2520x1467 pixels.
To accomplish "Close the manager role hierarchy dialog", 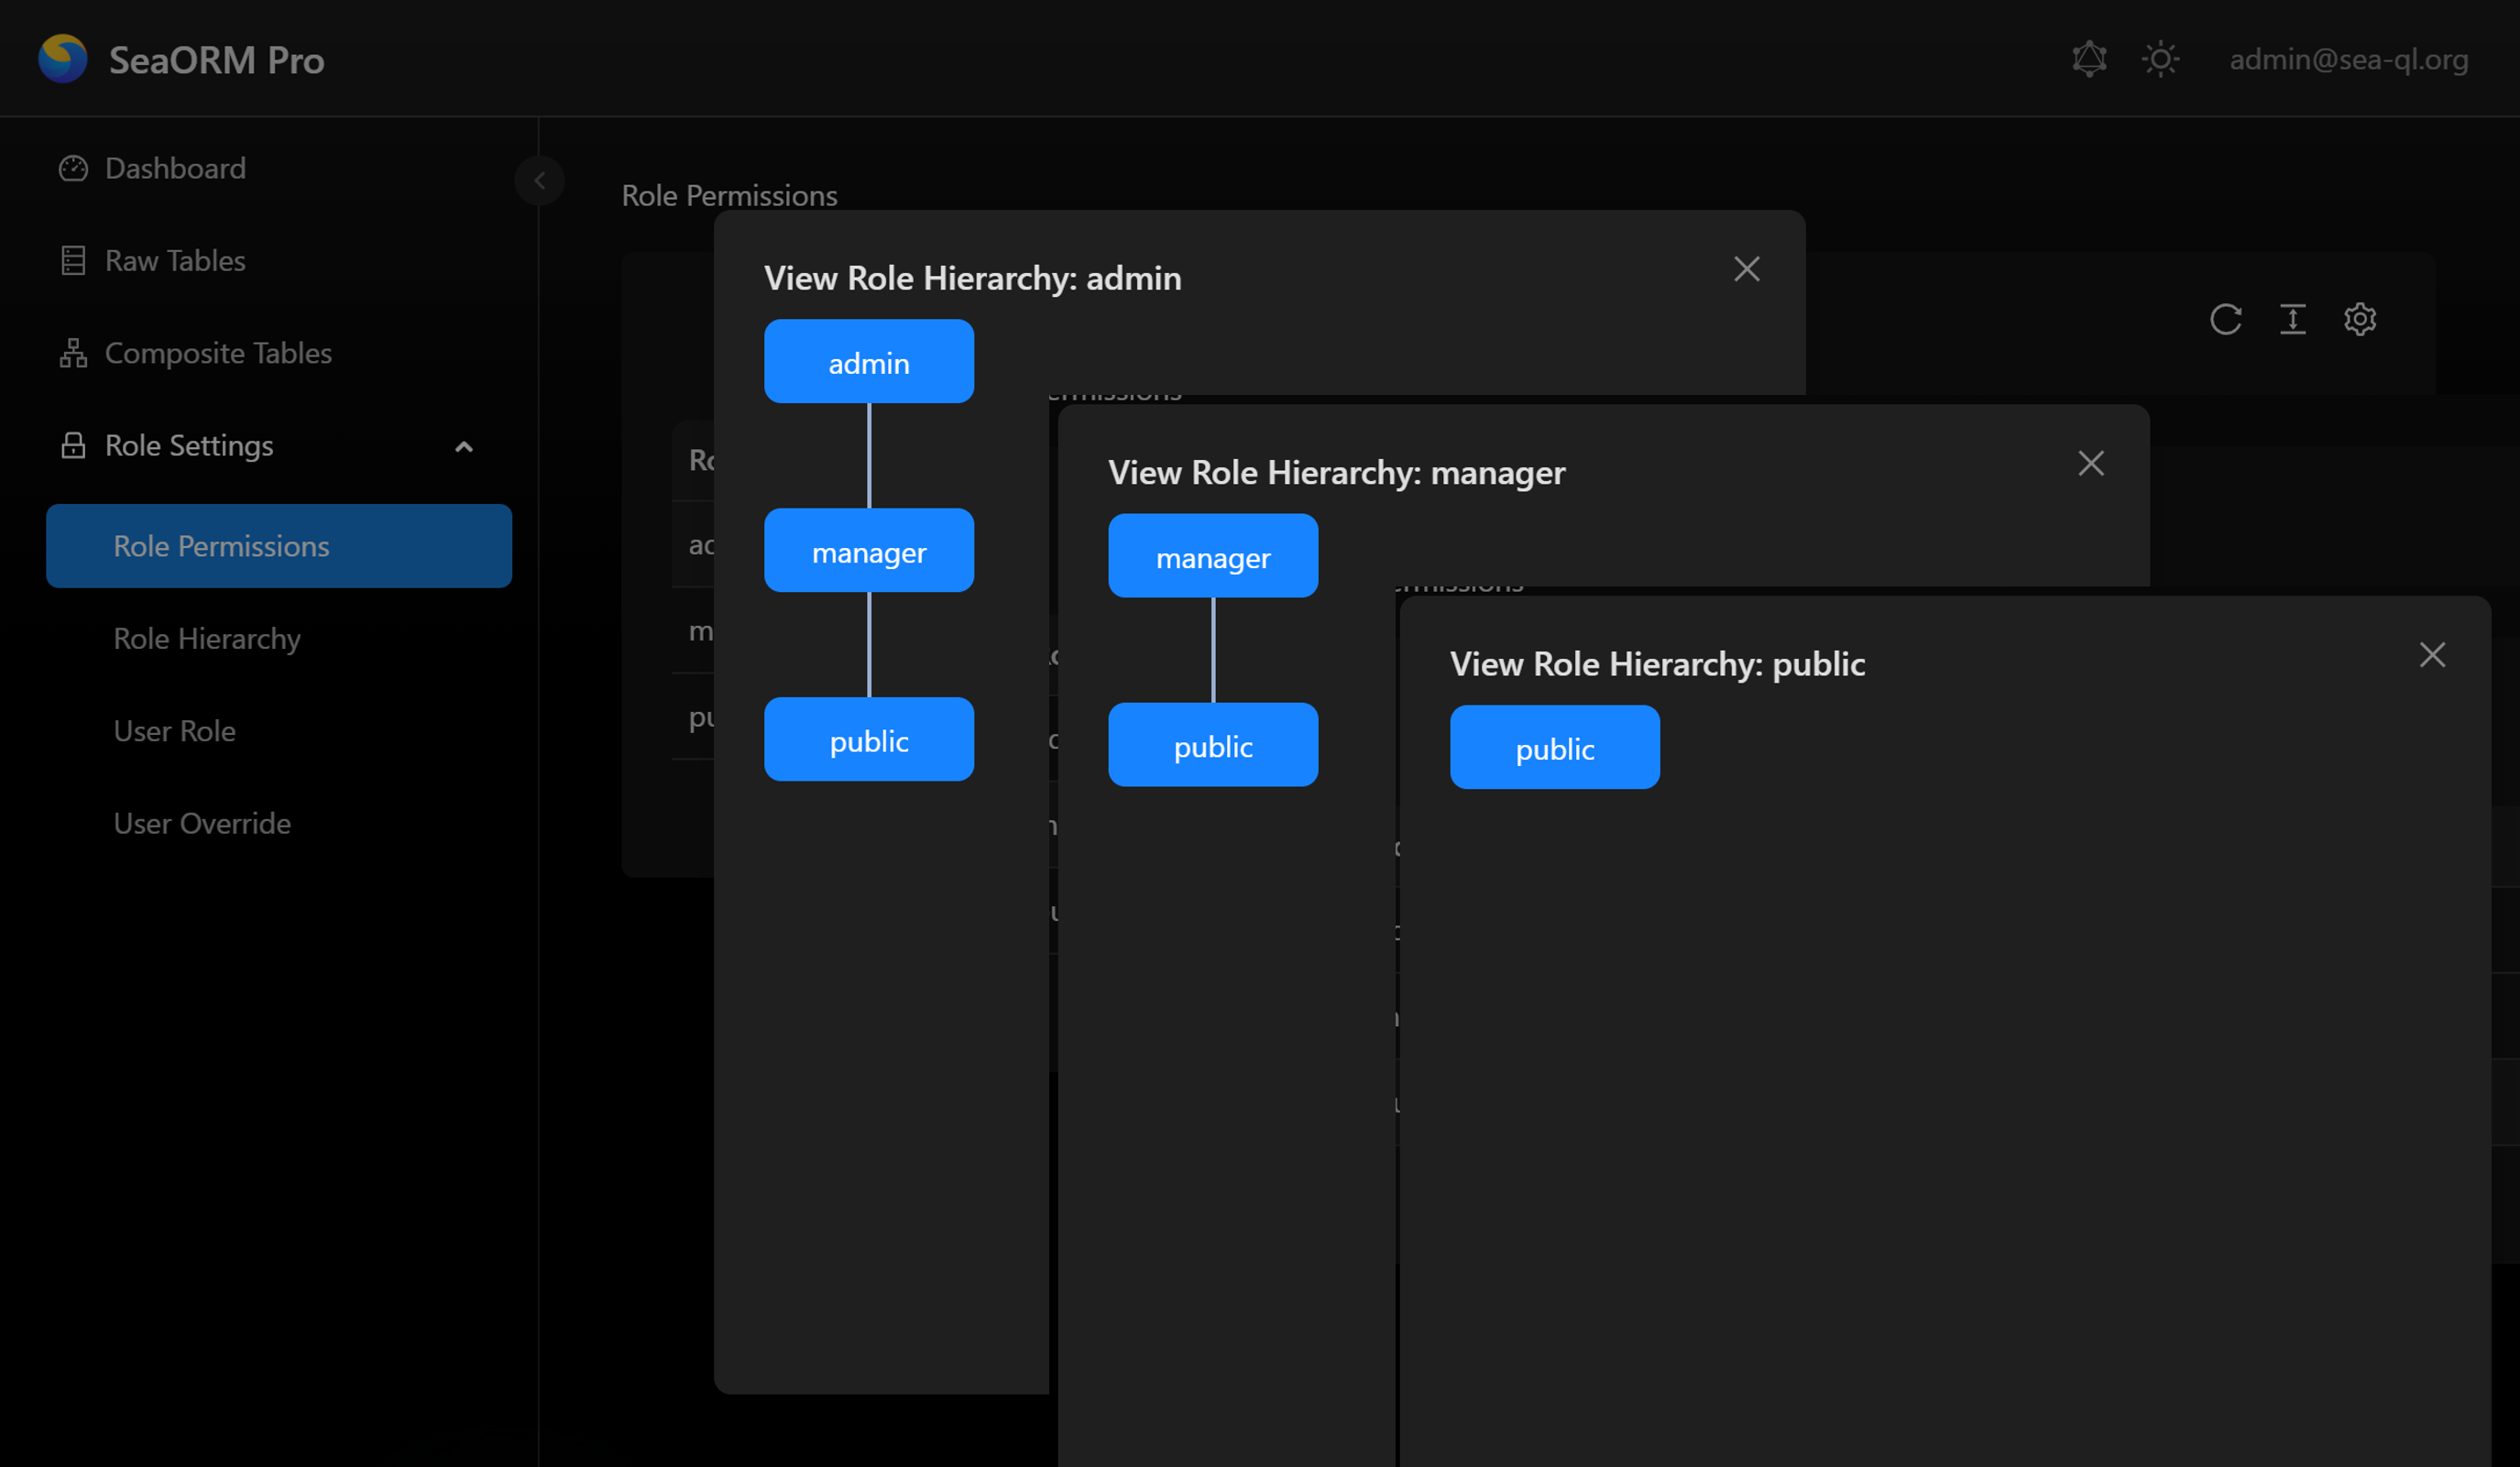I will [x=2090, y=463].
